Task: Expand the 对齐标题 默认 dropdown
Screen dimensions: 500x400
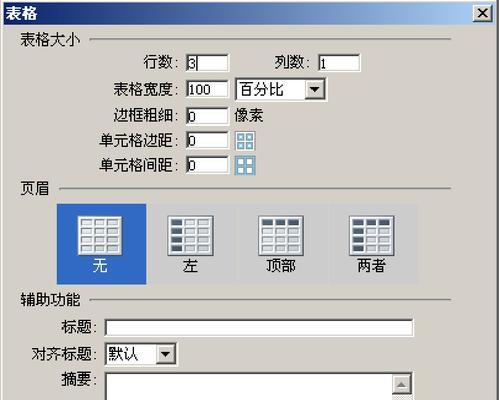Action: pos(140,353)
